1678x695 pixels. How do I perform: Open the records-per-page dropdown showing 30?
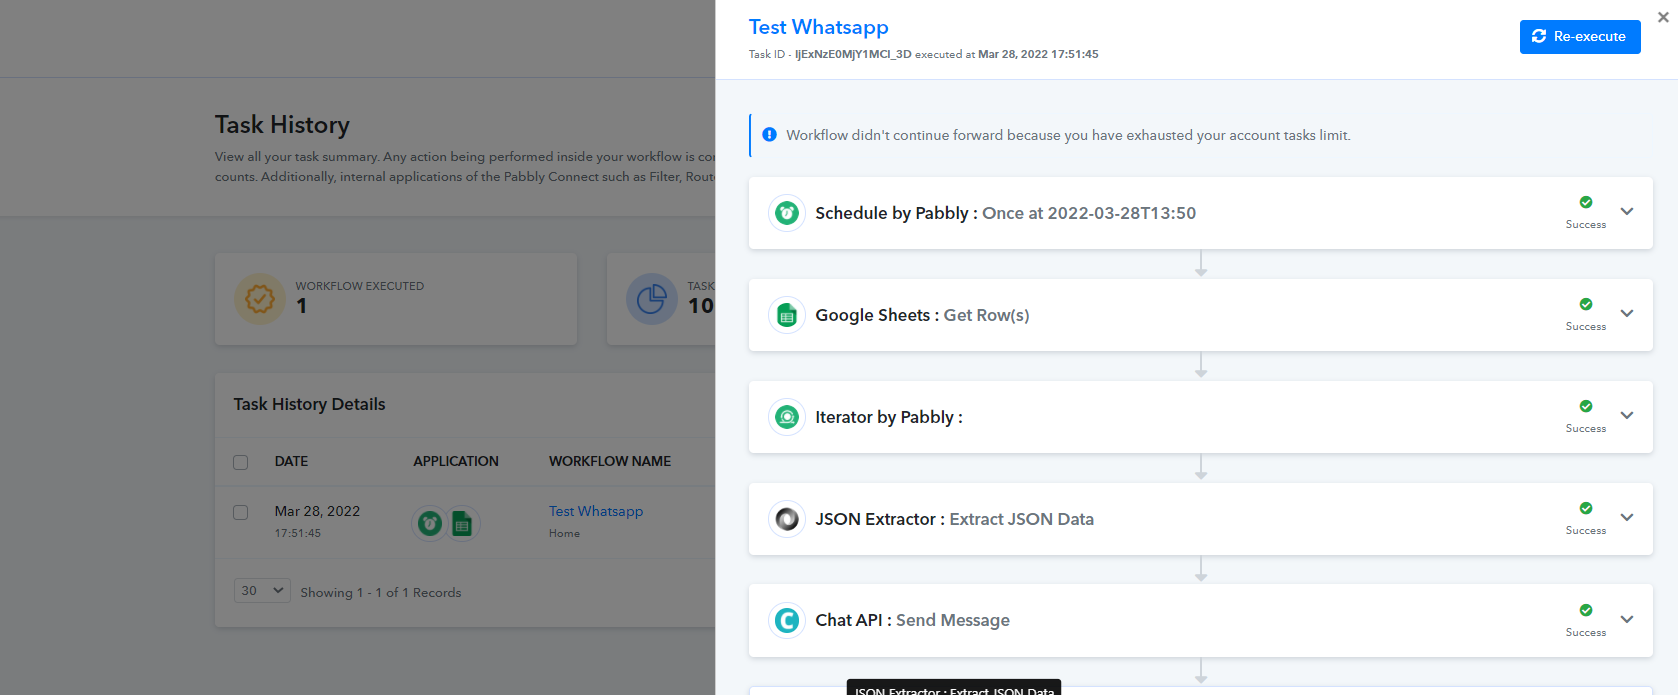(262, 591)
